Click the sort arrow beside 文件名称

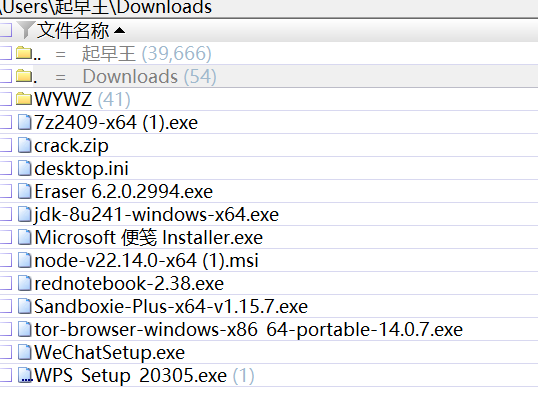click(x=119, y=31)
